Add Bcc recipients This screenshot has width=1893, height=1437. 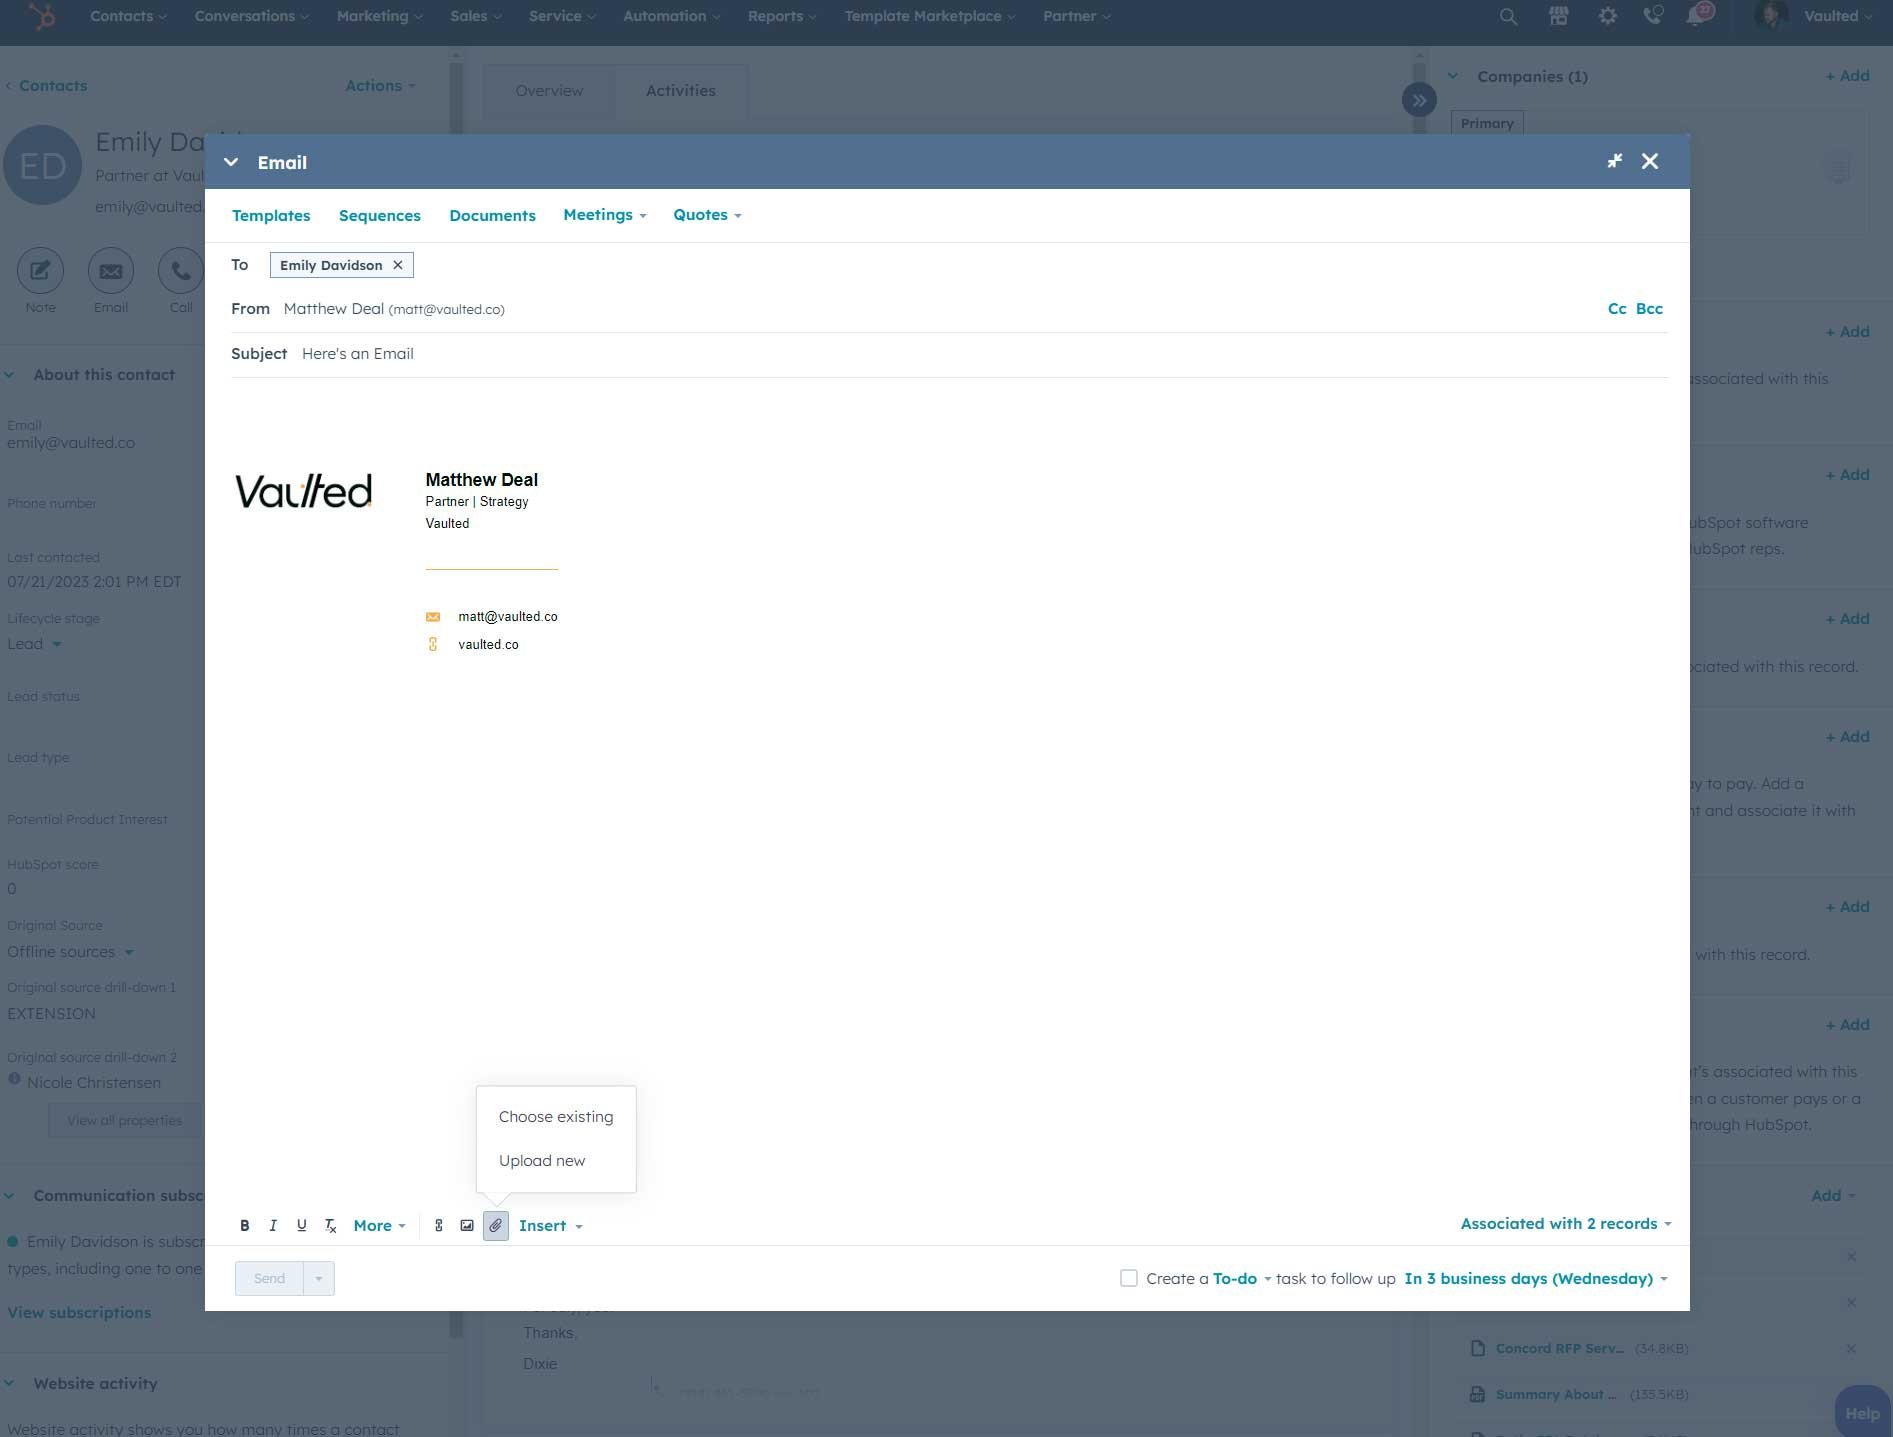(1649, 309)
